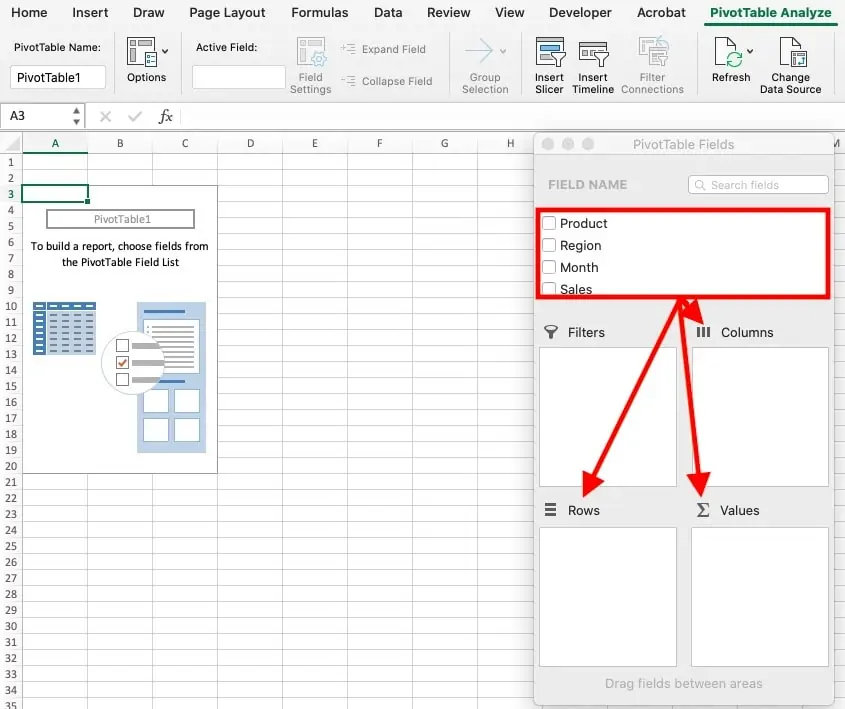Screen dimensions: 845x709
Task: Open the Formulas ribbon tab
Action: click(319, 13)
